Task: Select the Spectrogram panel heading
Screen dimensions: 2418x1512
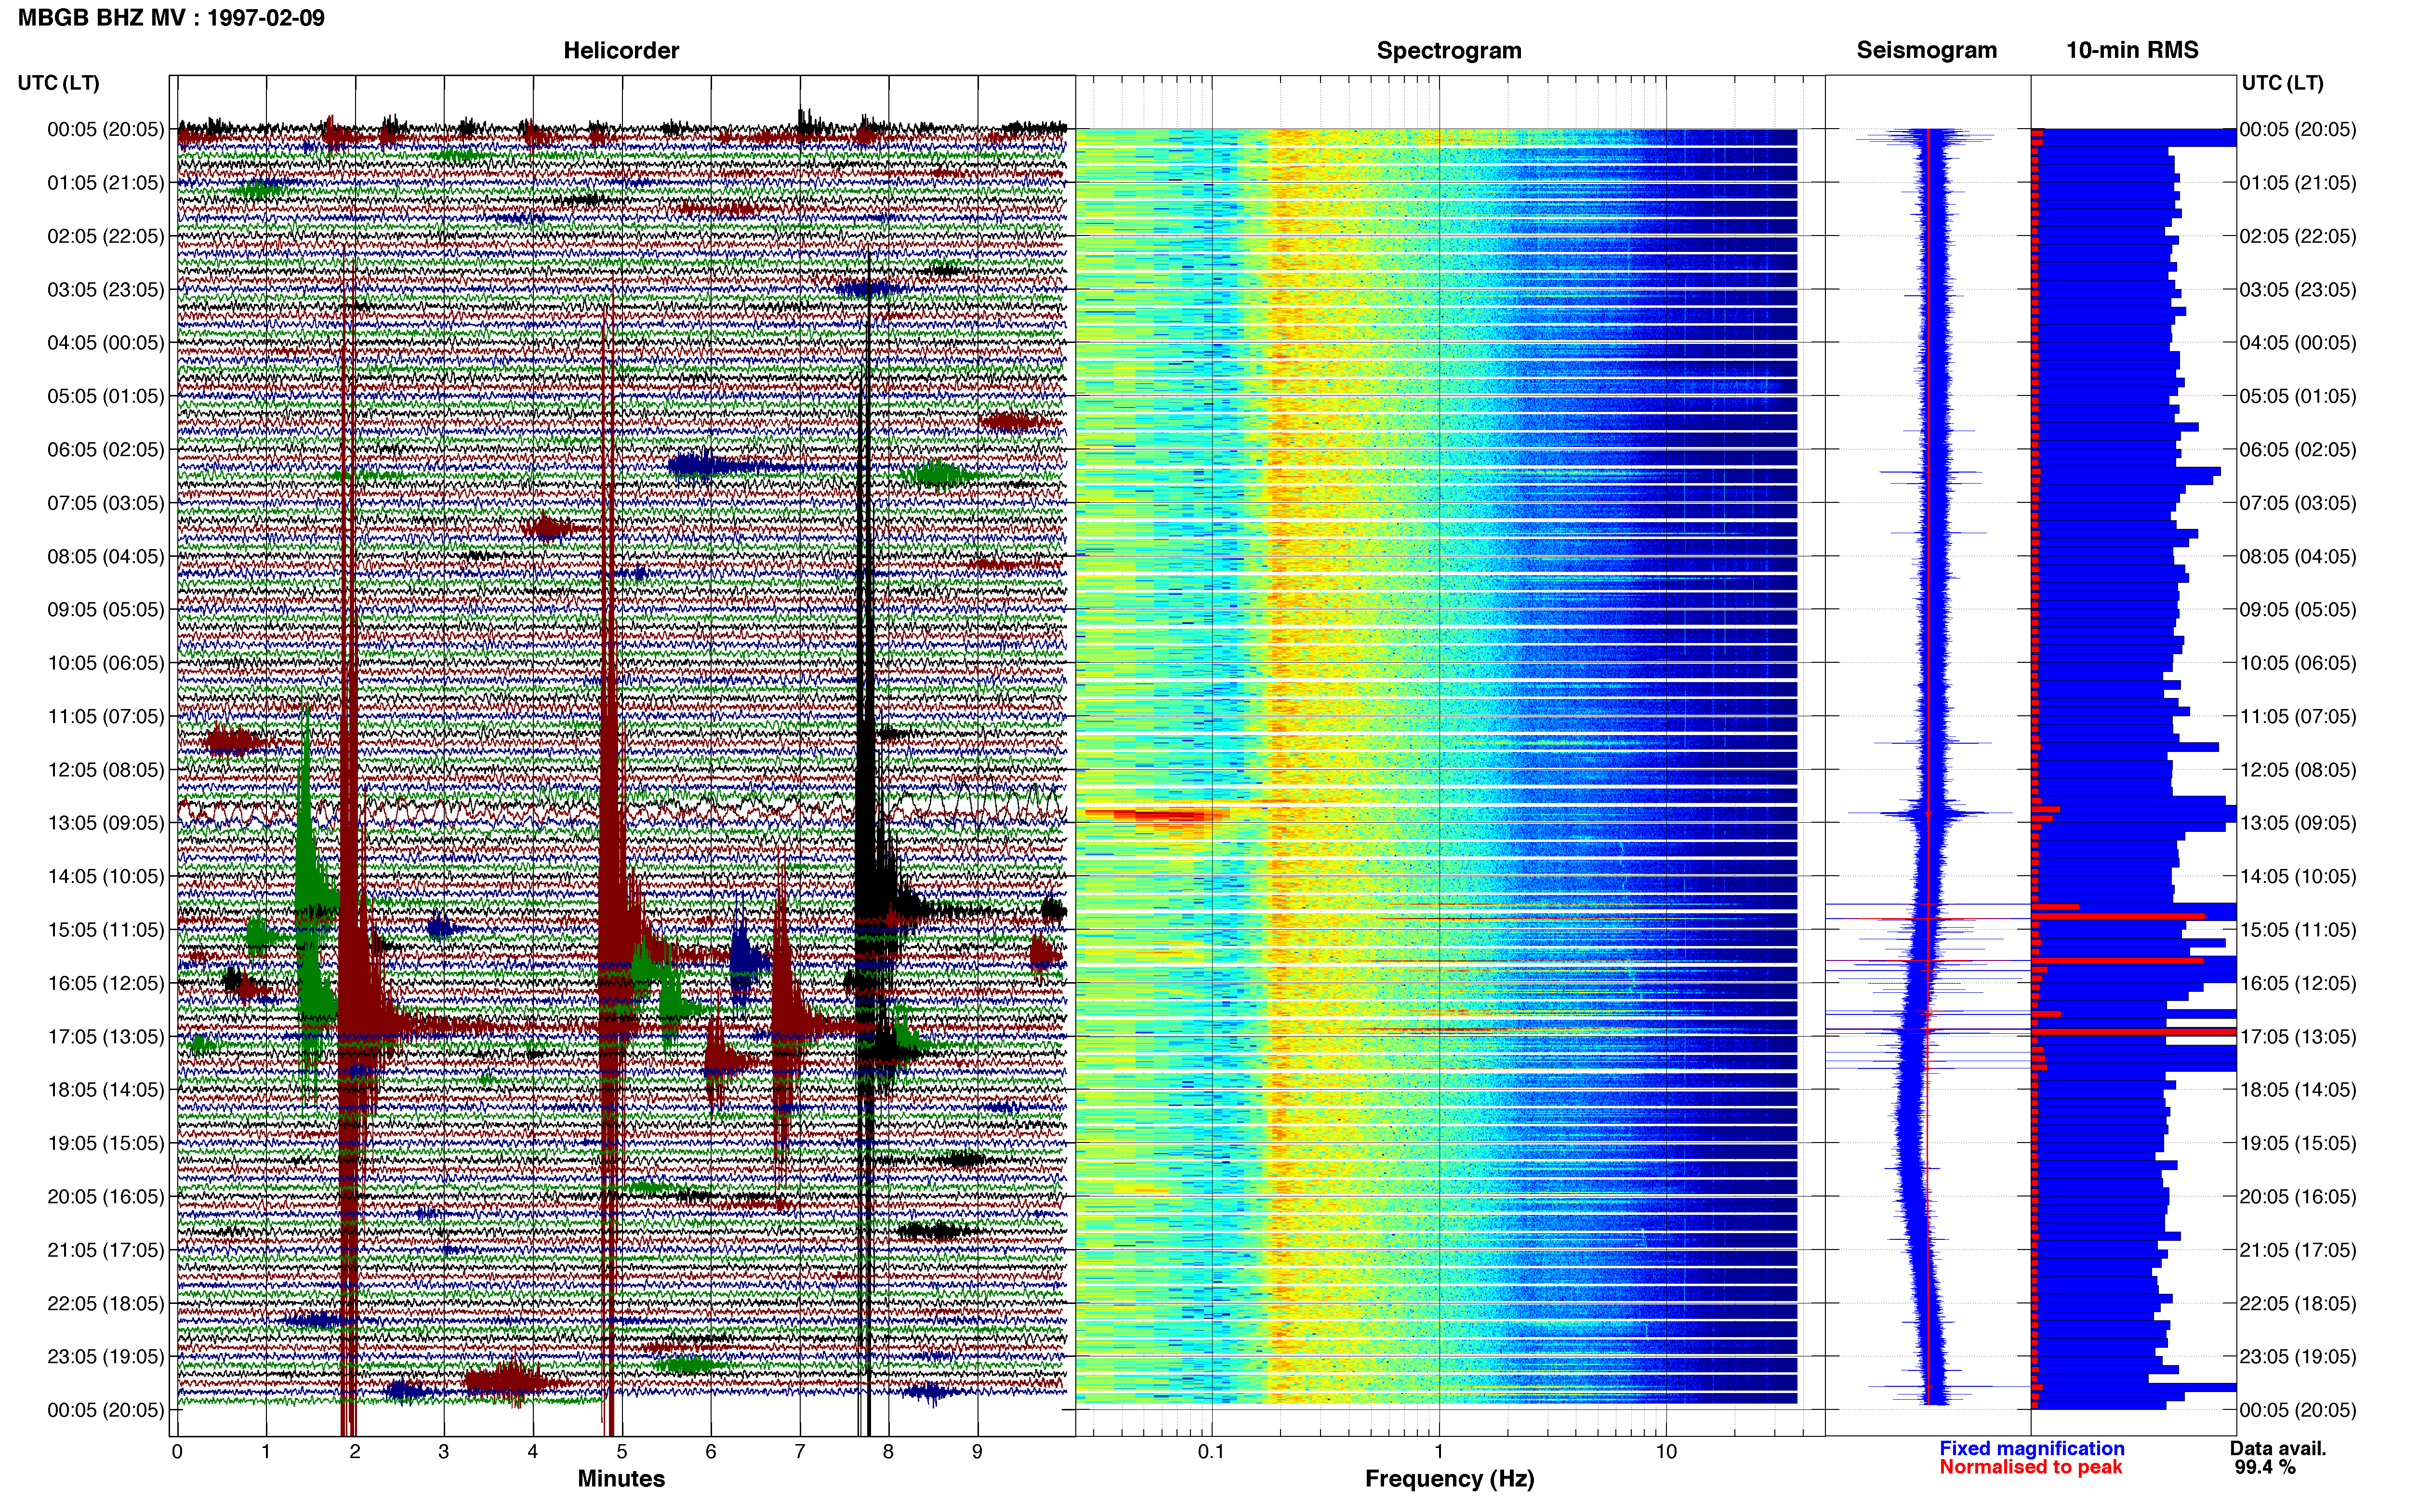Action: [1449, 50]
